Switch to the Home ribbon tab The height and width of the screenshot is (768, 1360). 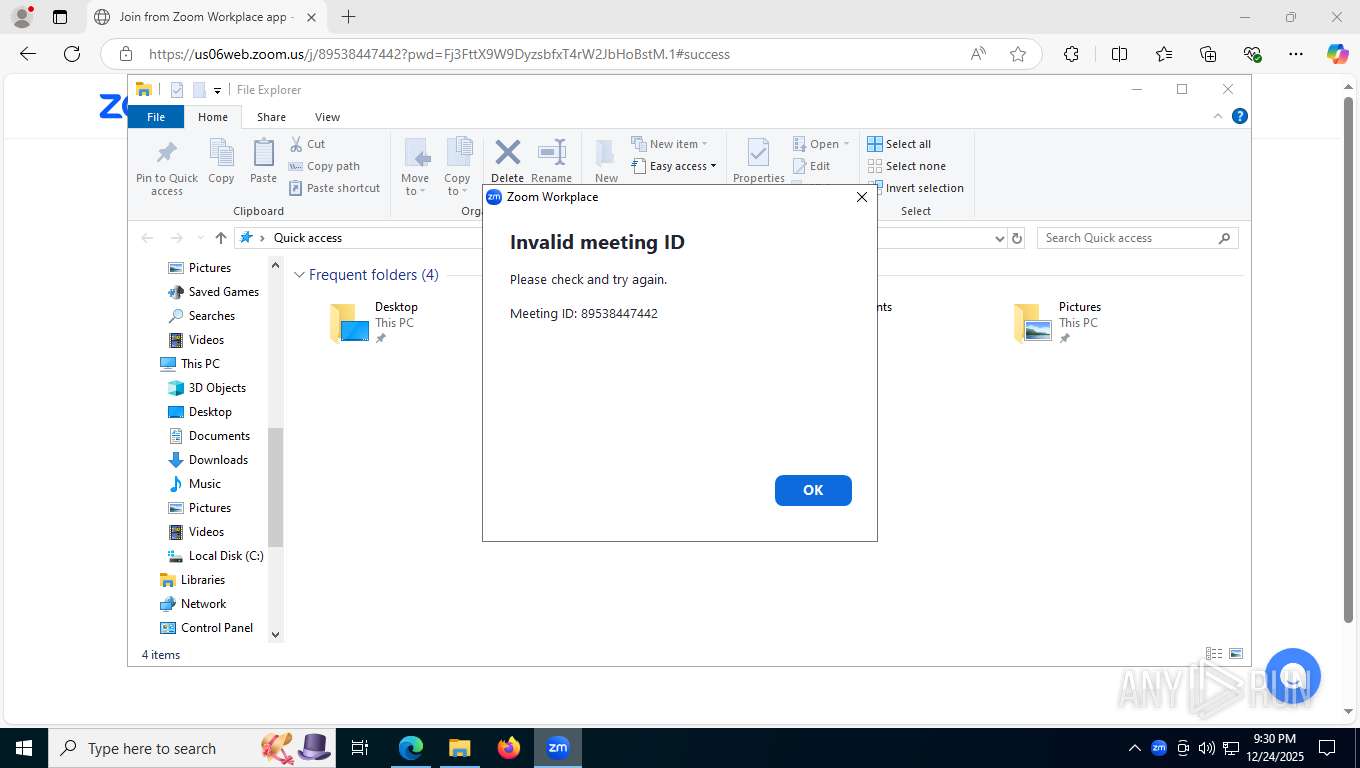[x=212, y=117]
